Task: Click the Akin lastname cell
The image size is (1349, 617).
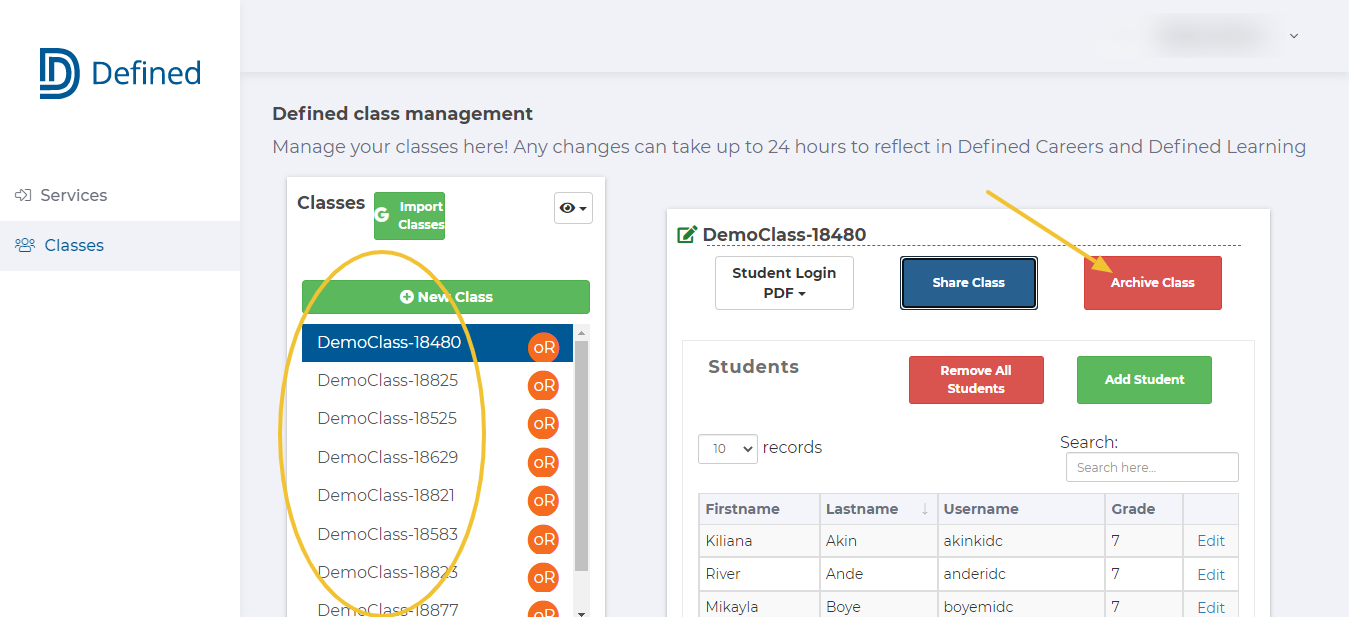Action: click(x=879, y=541)
